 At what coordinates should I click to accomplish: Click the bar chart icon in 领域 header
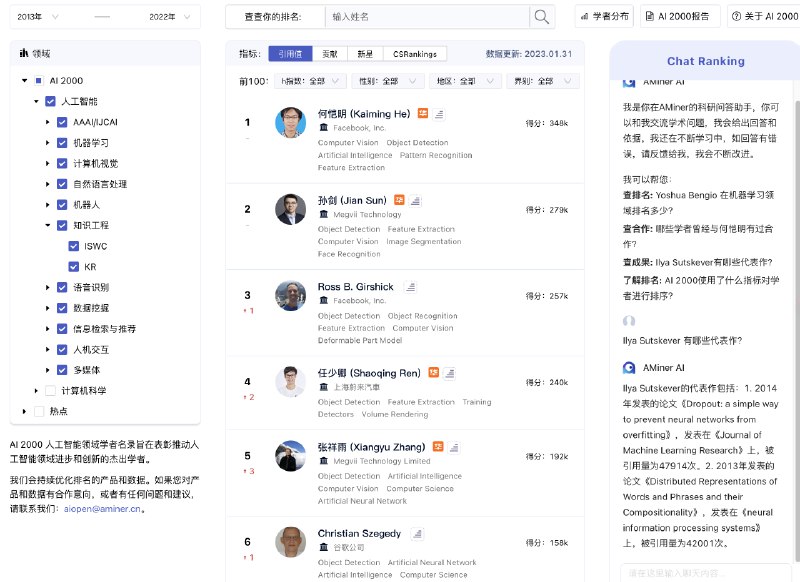[x=23, y=53]
